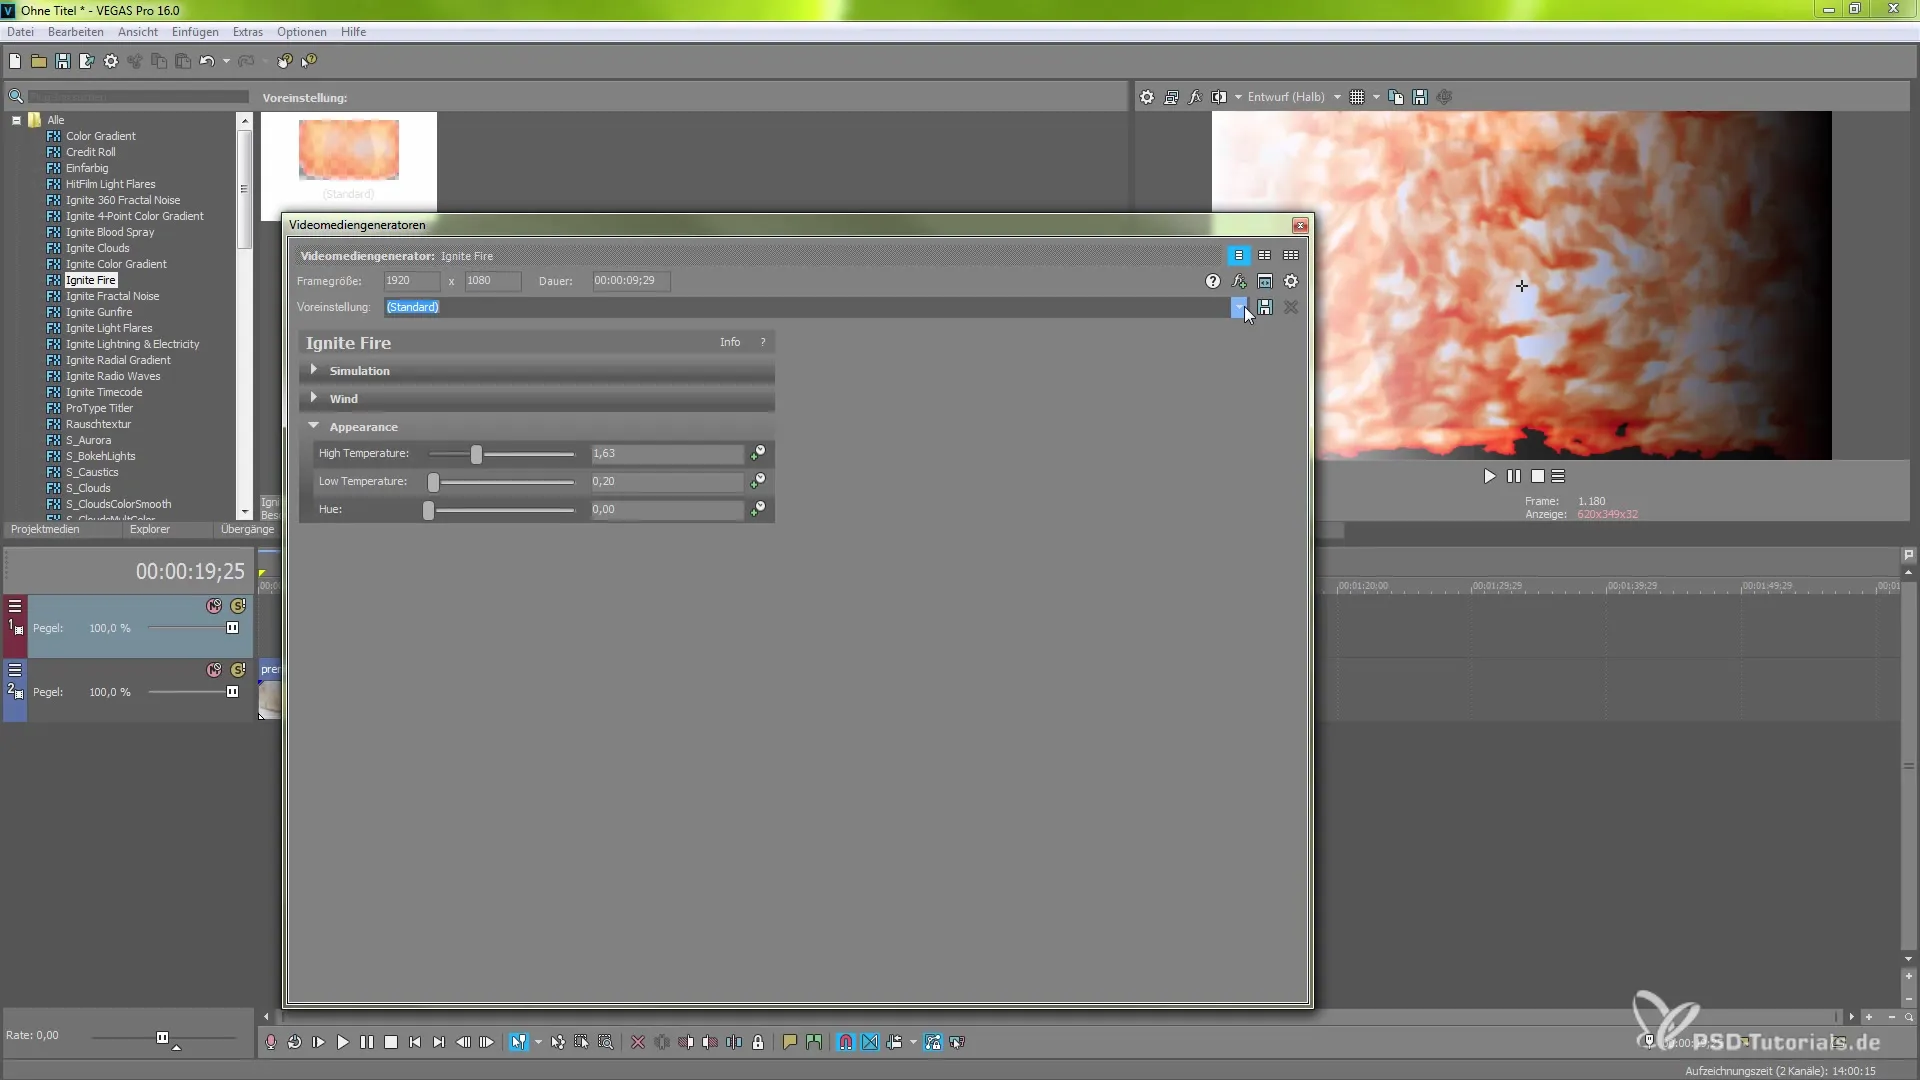Solo video track 1

(x=238, y=606)
